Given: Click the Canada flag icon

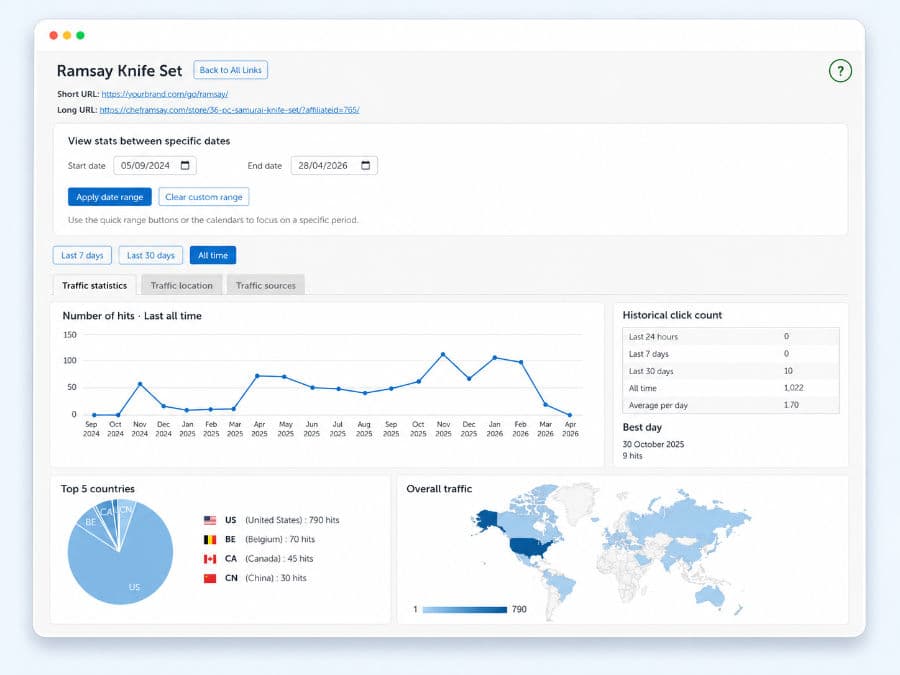Looking at the screenshot, I should (210, 558).
